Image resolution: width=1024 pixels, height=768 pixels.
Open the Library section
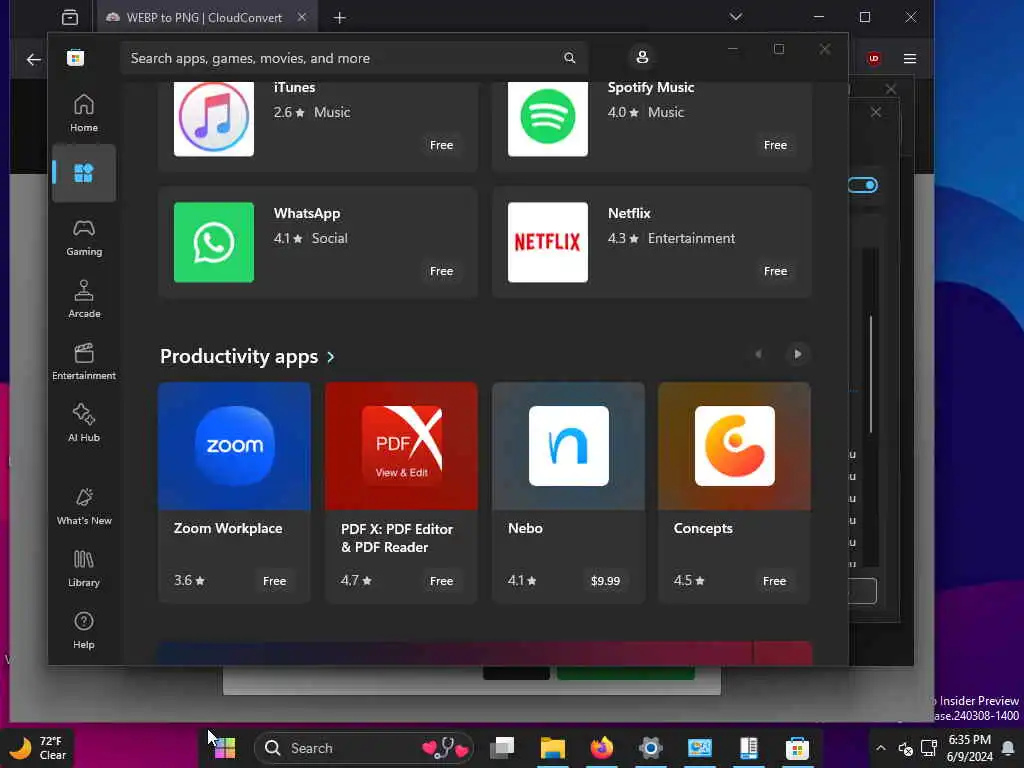point(84,568)
